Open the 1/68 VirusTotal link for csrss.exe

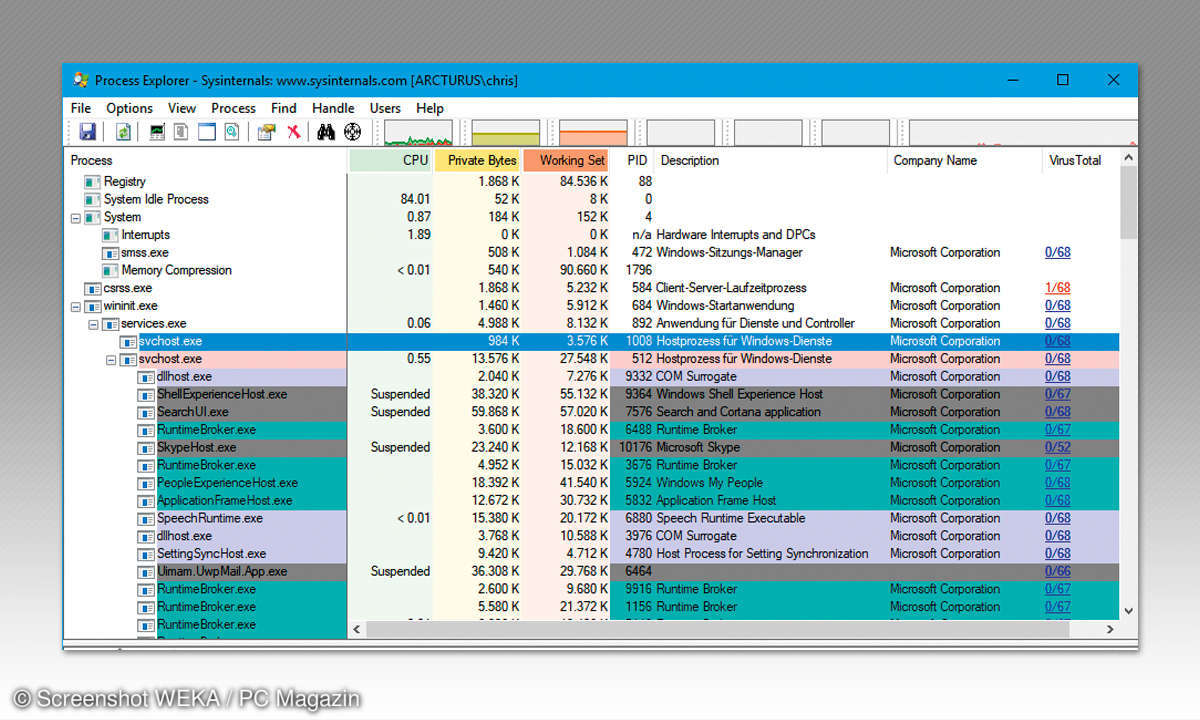click(x=1057, y=288)
